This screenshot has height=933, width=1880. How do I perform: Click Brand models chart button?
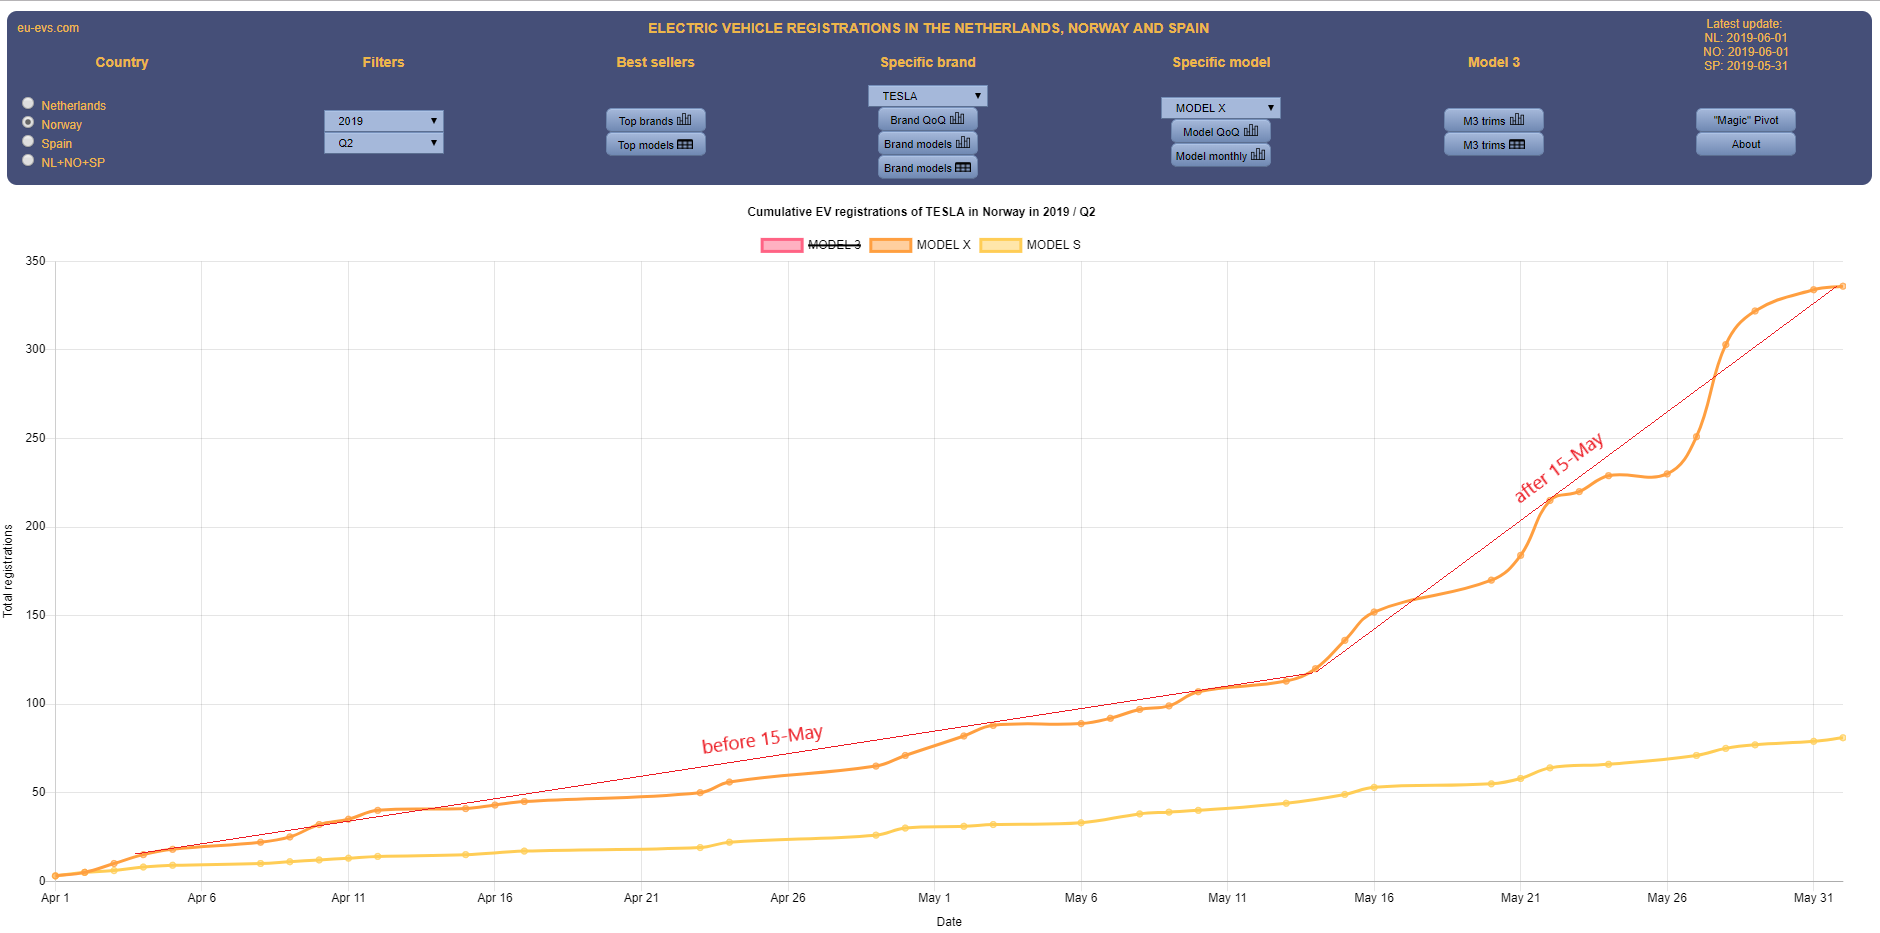[928, 143]
